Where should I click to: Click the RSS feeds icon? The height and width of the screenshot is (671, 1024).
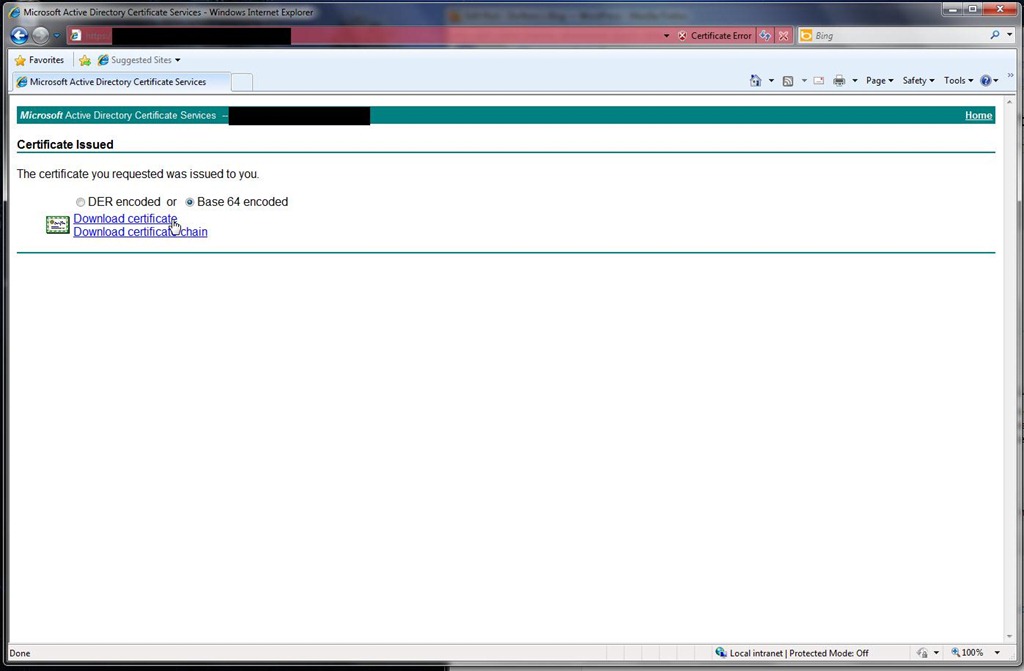tap(788, 81)
